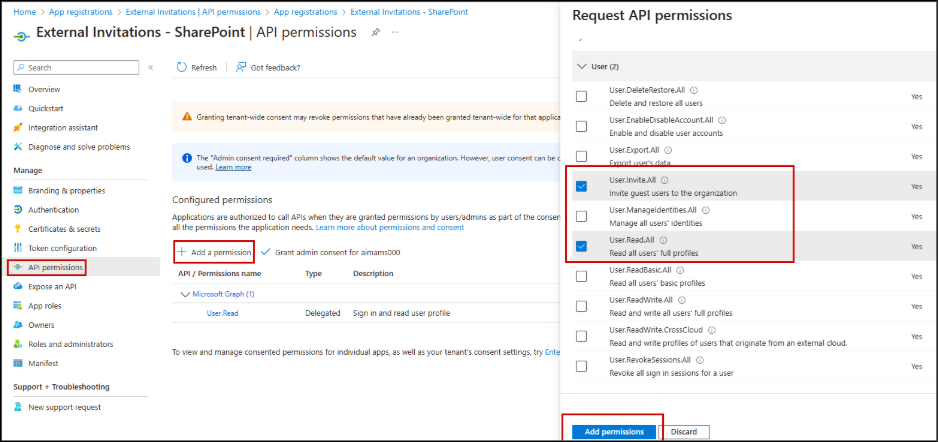Check the User.ReadBasic.All checkbox

[x=581, y=276]
